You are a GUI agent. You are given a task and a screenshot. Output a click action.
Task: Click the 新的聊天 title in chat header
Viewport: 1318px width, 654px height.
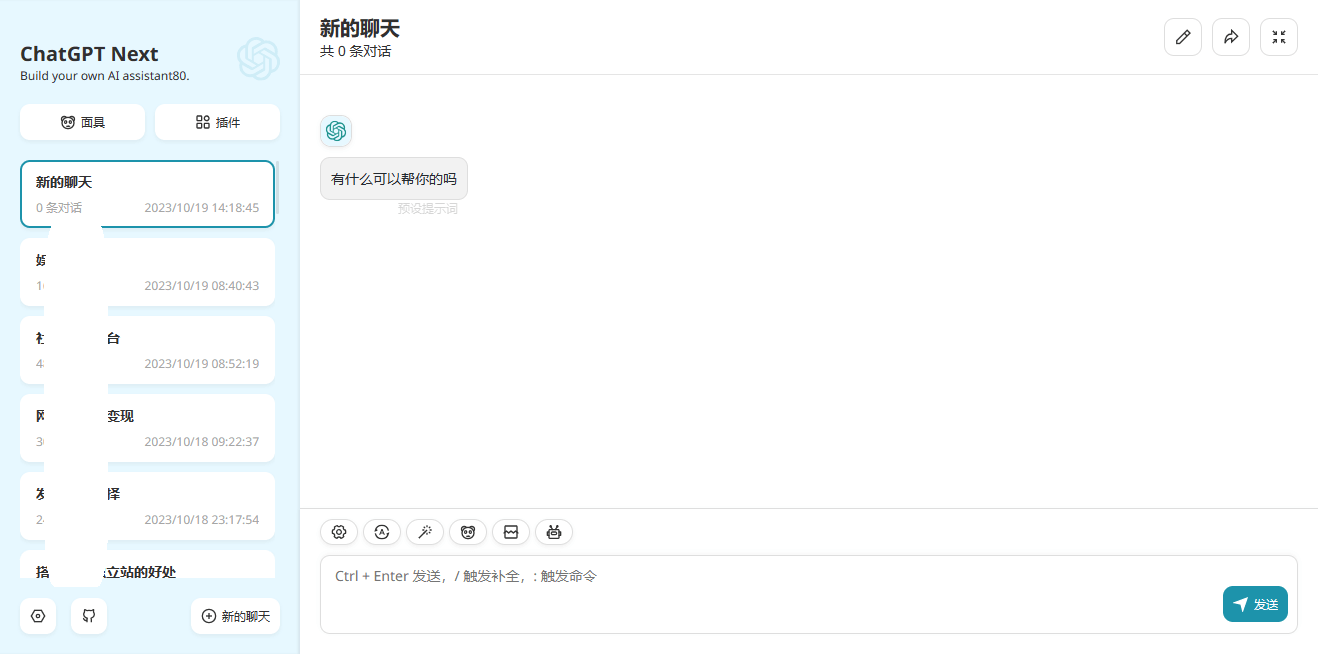pos(360,28)
